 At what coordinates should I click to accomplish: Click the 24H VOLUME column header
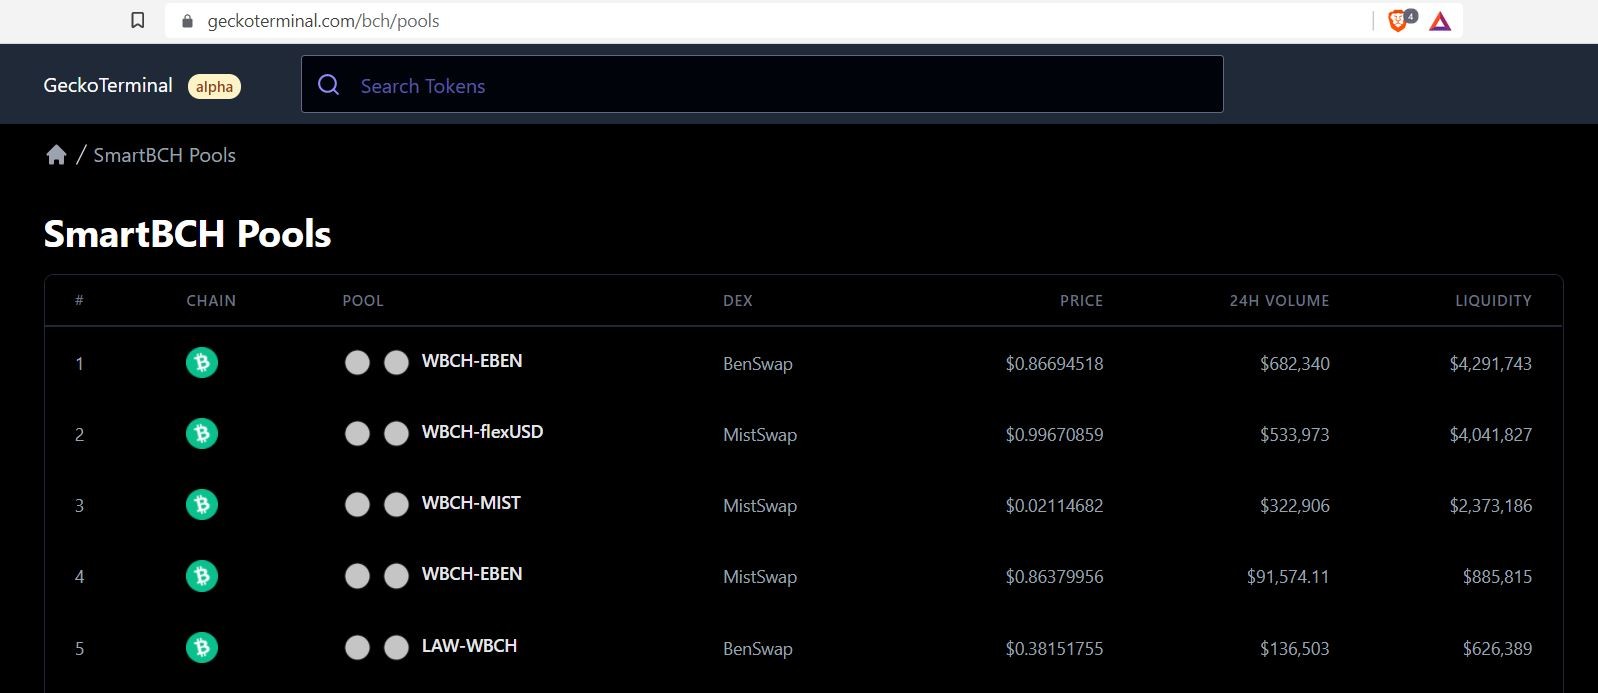click(x=1279, y=300)
